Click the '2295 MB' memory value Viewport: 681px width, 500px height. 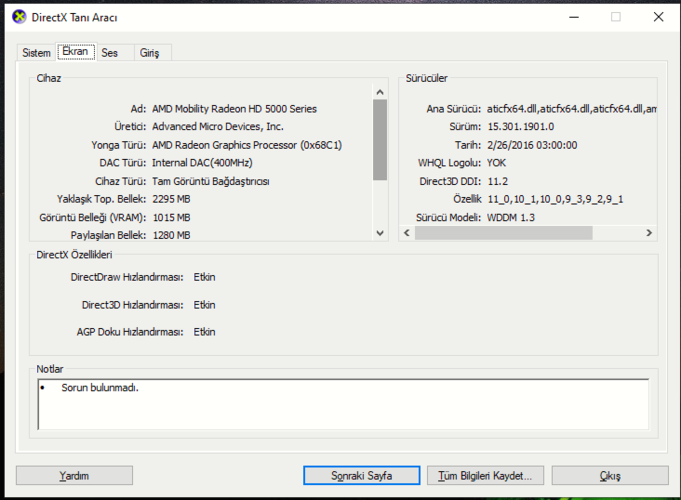(172, 199)
